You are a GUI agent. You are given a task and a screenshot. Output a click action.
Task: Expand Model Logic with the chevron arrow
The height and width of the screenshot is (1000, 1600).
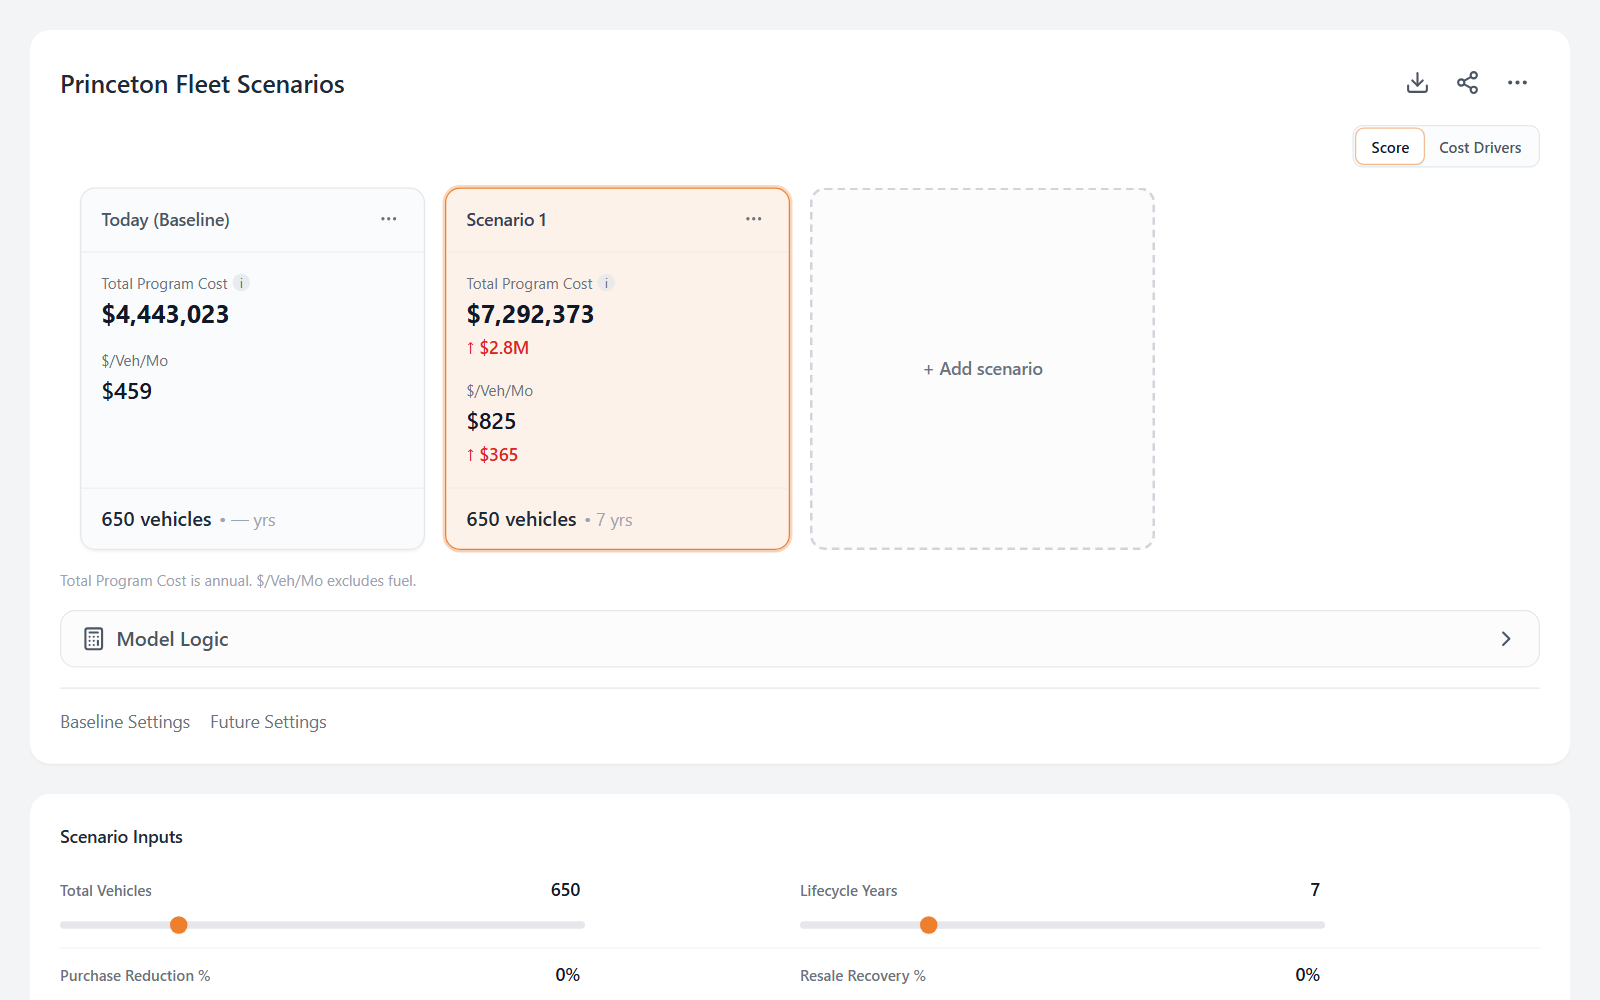pyautogui.click(x=1506, y=639)
